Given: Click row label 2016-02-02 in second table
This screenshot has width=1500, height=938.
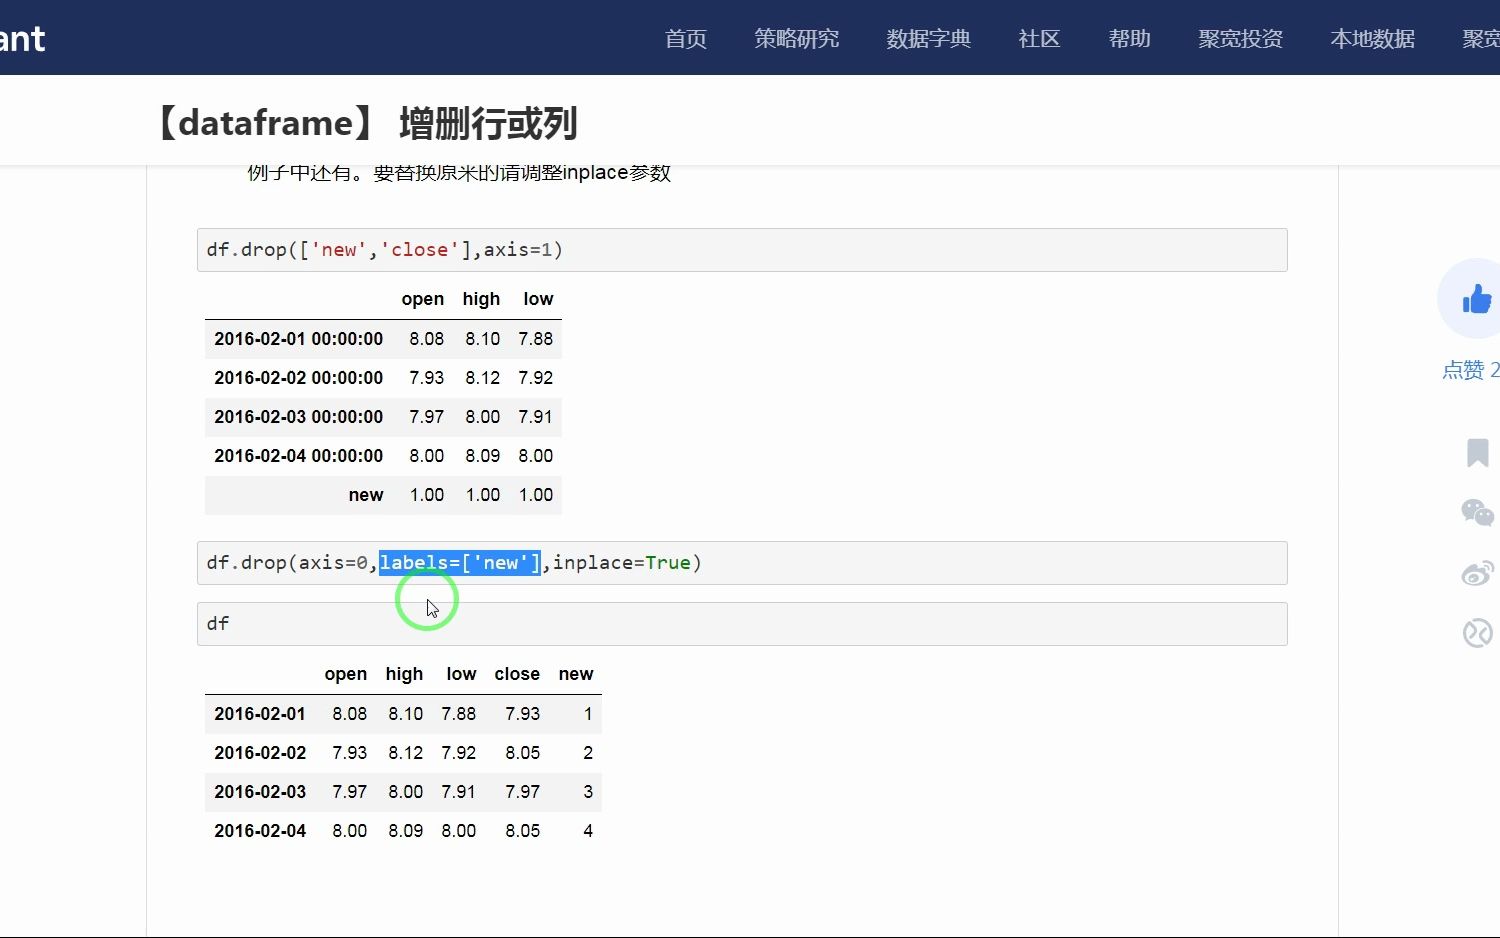Looking at the screenshot, I should click(x=260, y=753).
